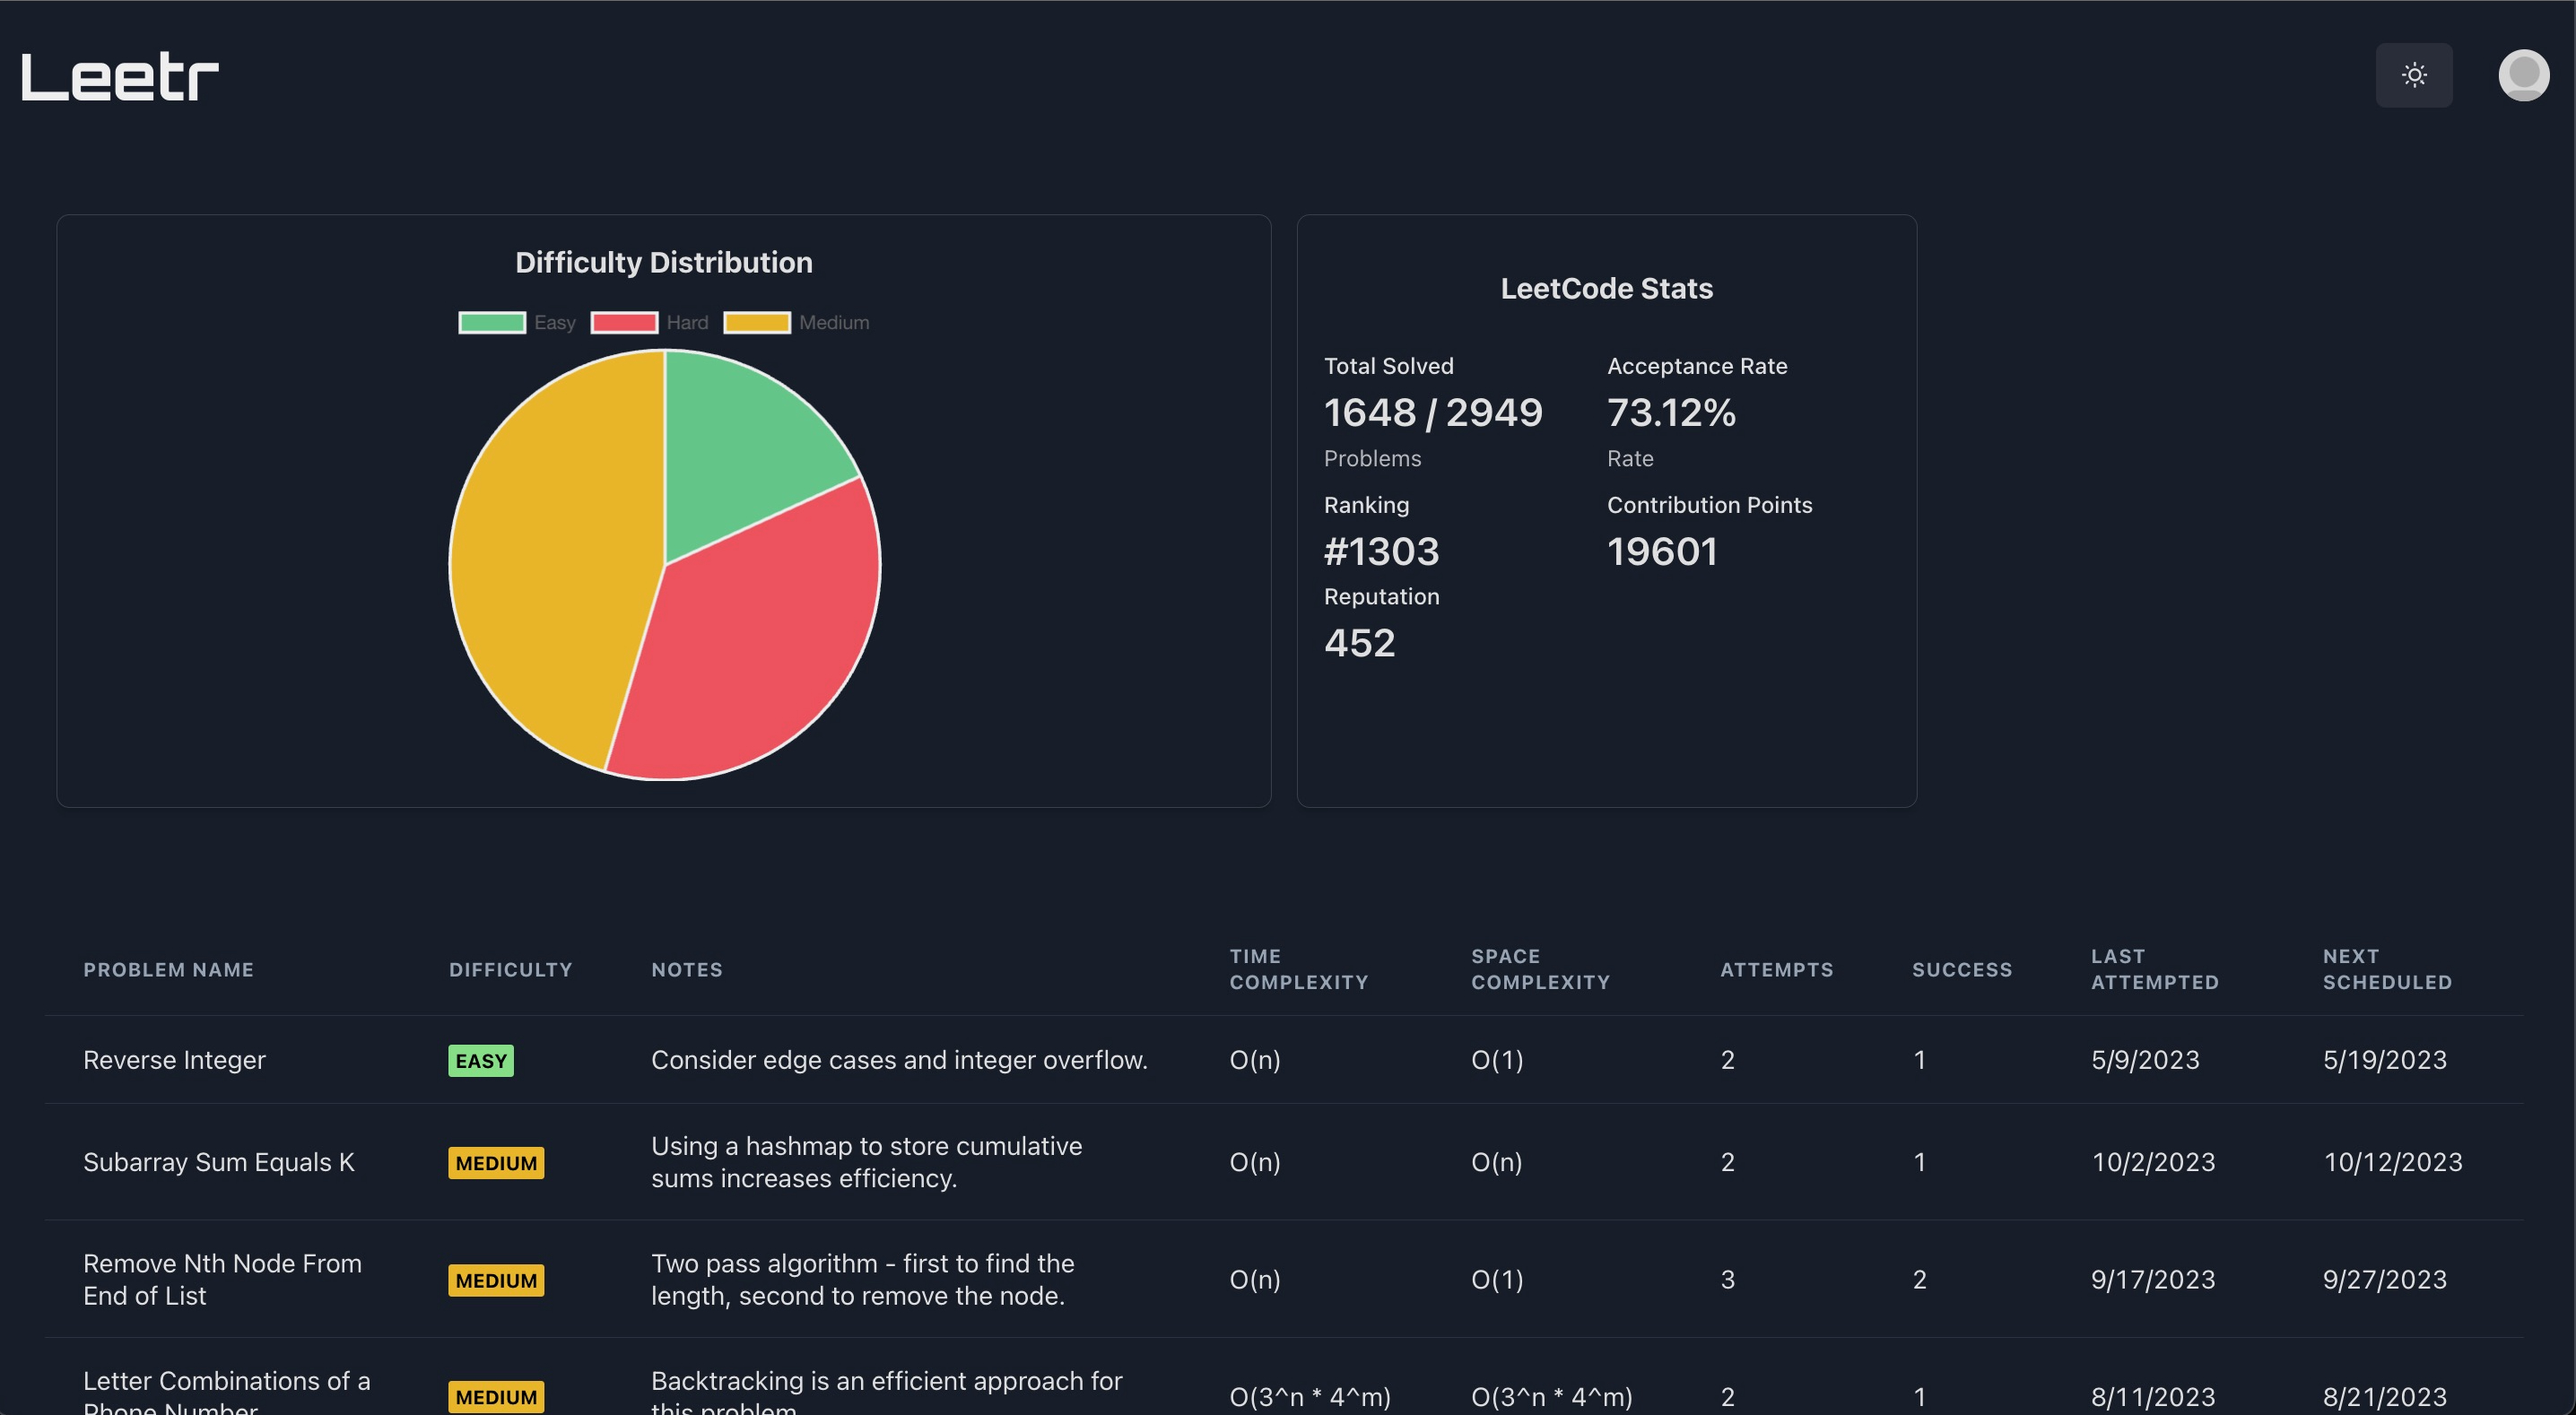Image resolution: width=2576 pixels, height=1415 pixels.
Task: Sort by Difficulty column header
Action: point(510,969)
